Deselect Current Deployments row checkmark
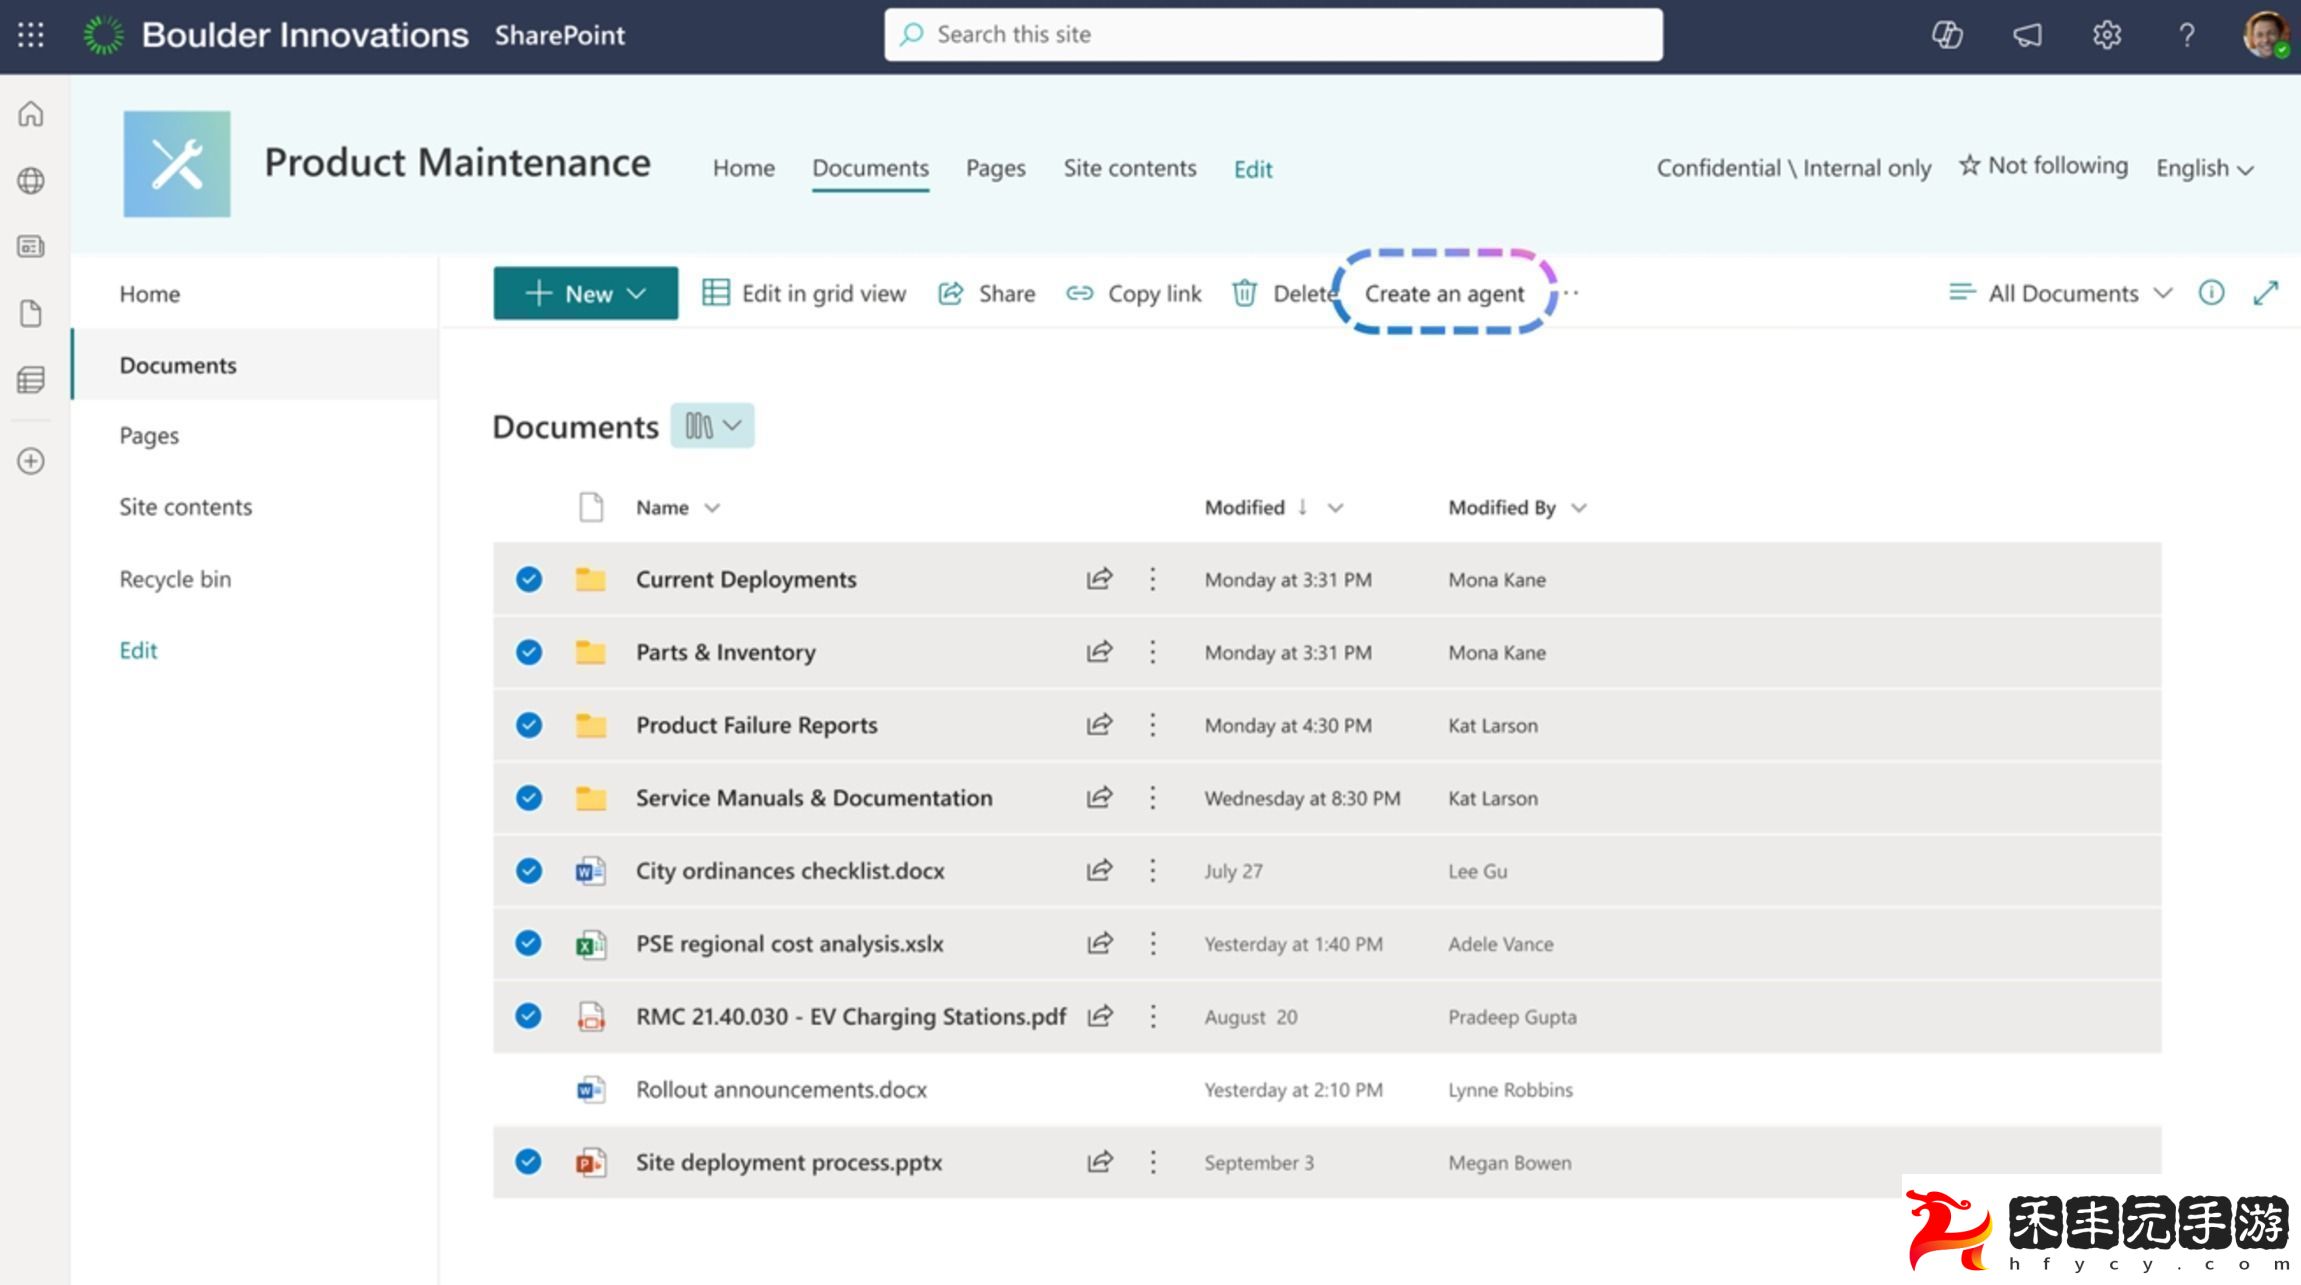 (529, 579)
